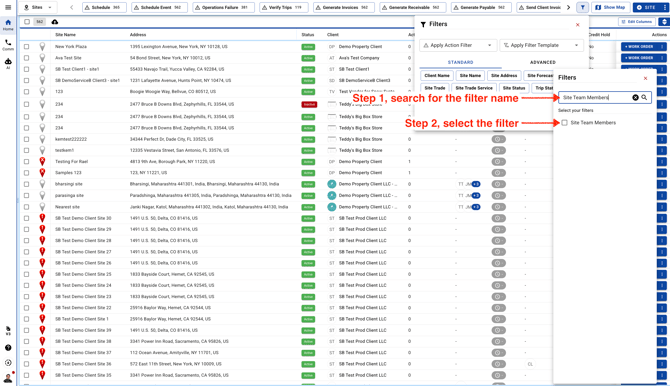Image resolution: width=670 pixels, height=386 pixels.
Task: Go to Home in the sidebar
Action: (x=8, y=25)
